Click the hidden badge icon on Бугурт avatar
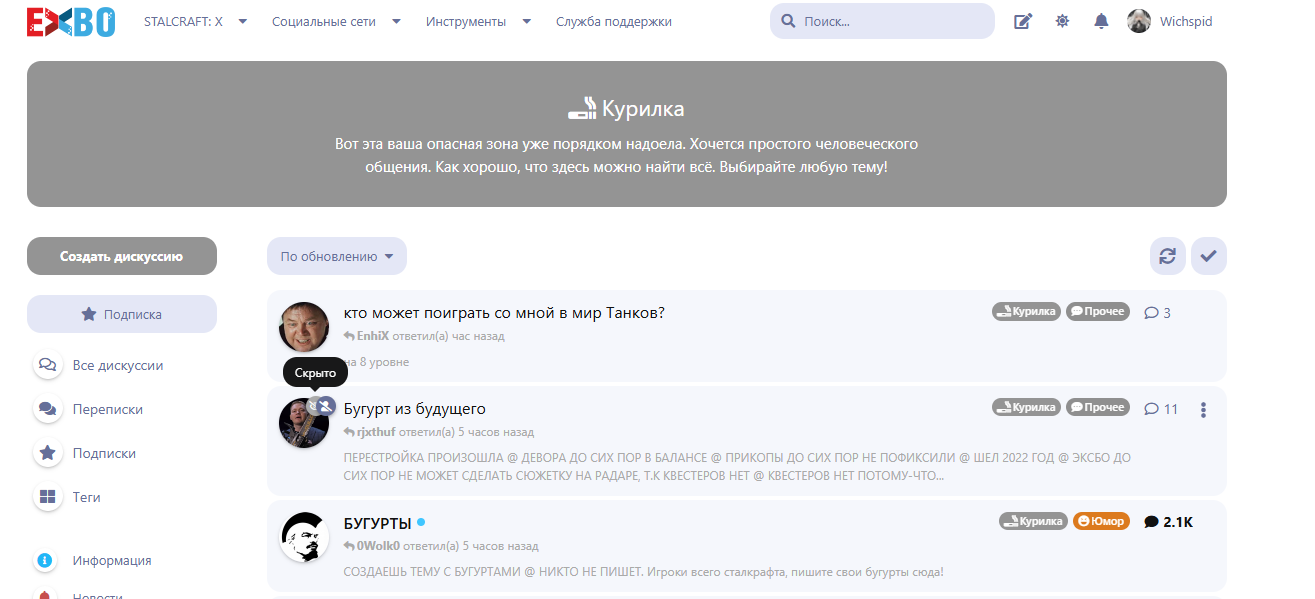 click(325, 405)
